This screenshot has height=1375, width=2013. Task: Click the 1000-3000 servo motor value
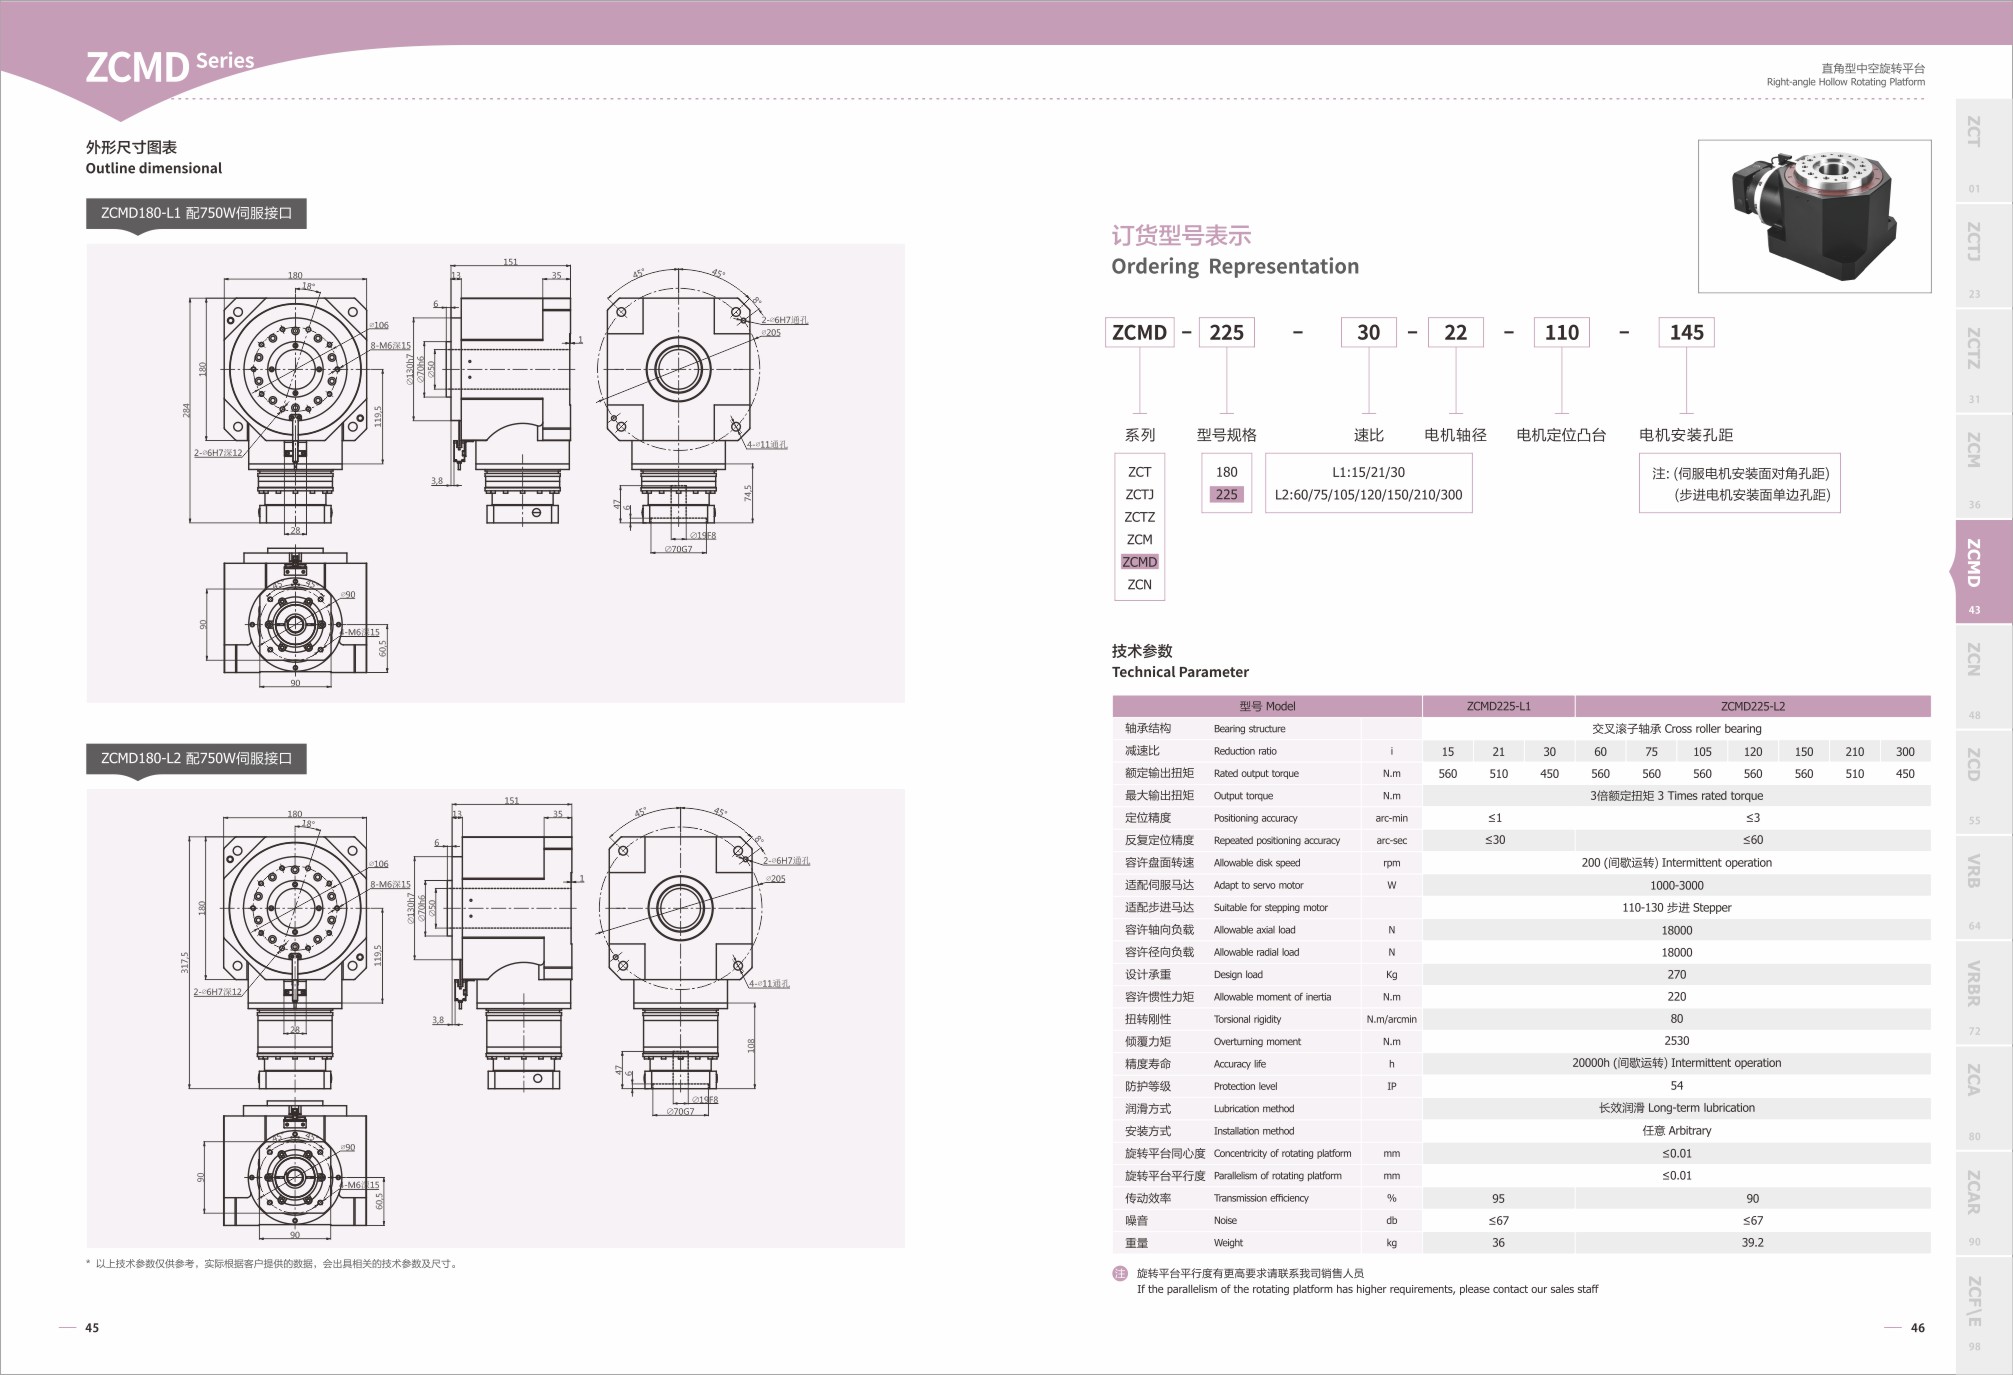pyautogui.click(x=1676, y=885)
